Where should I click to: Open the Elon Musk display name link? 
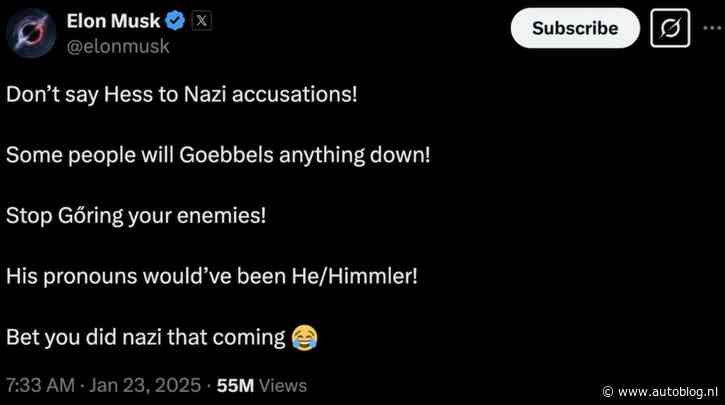[x=112, y=20]
